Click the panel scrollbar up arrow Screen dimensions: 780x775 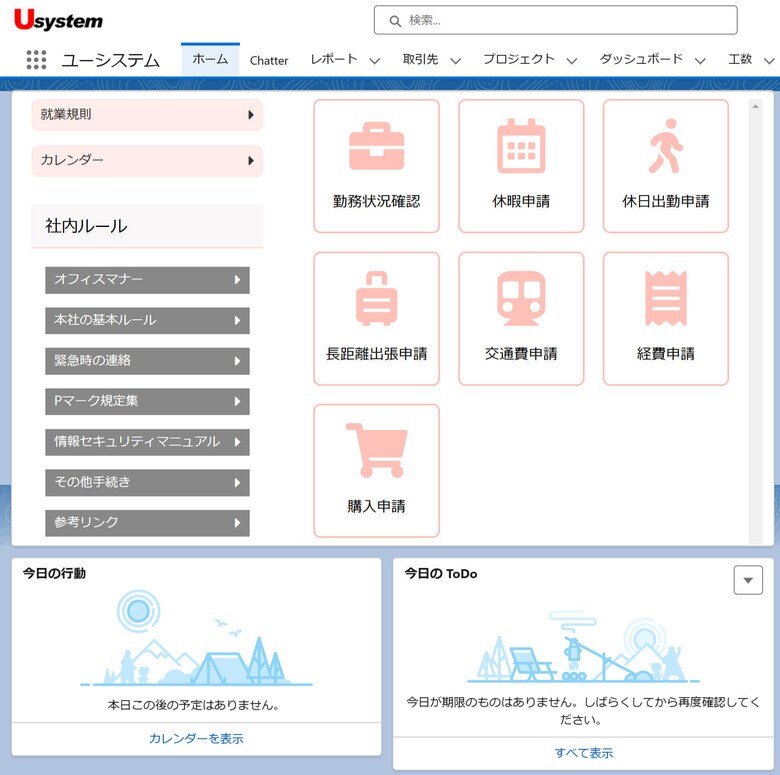755,106
